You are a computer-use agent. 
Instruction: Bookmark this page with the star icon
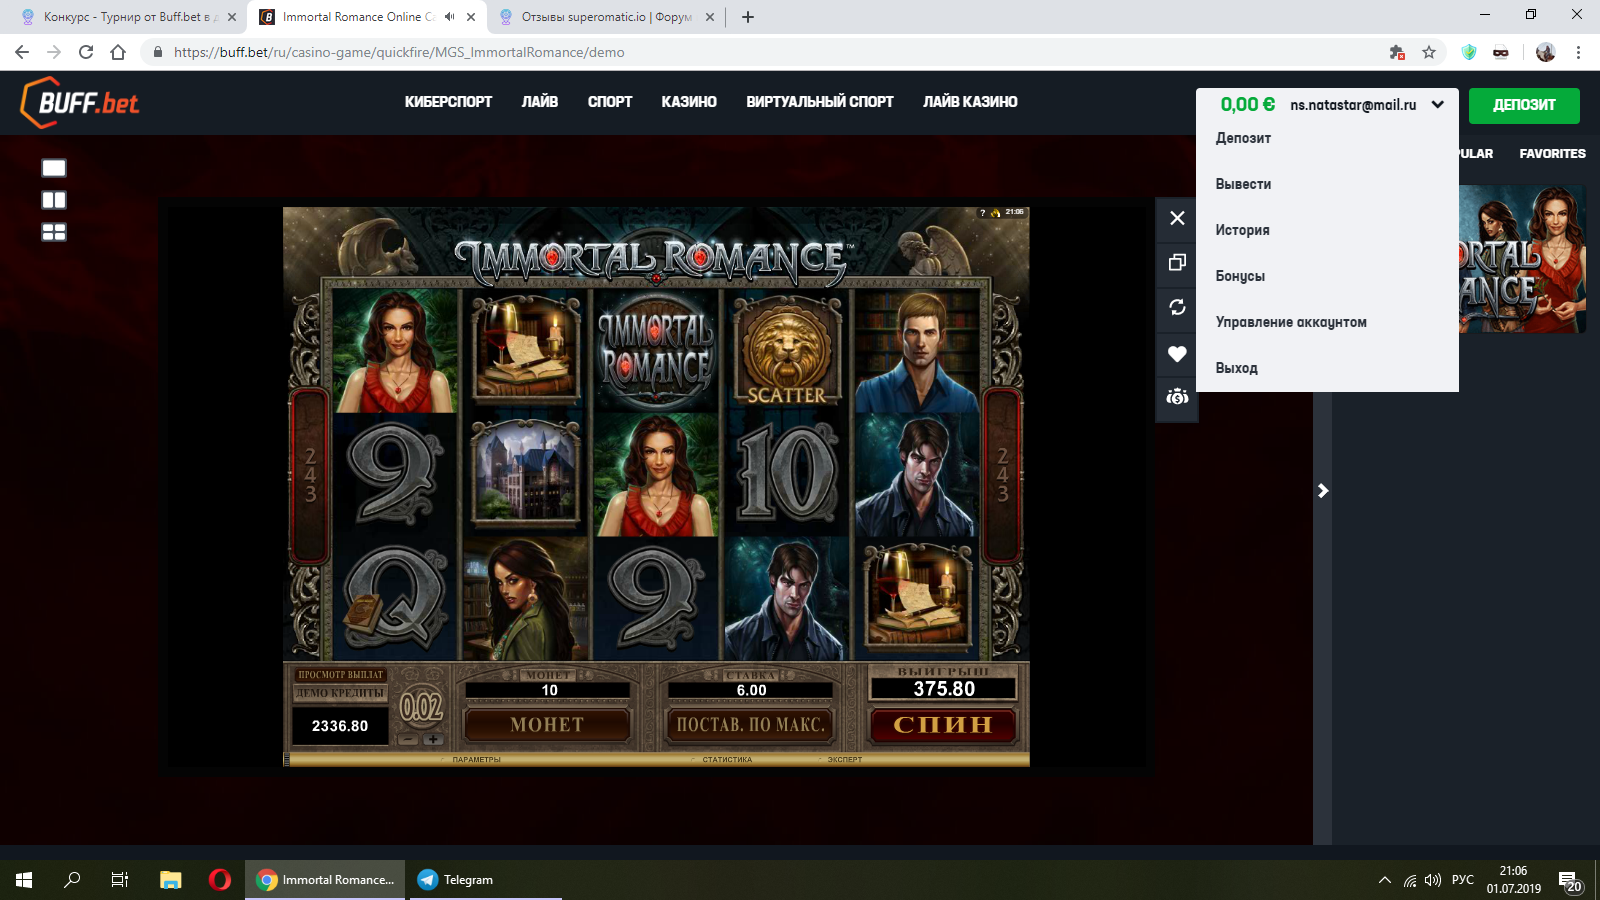coord(1429,52)
